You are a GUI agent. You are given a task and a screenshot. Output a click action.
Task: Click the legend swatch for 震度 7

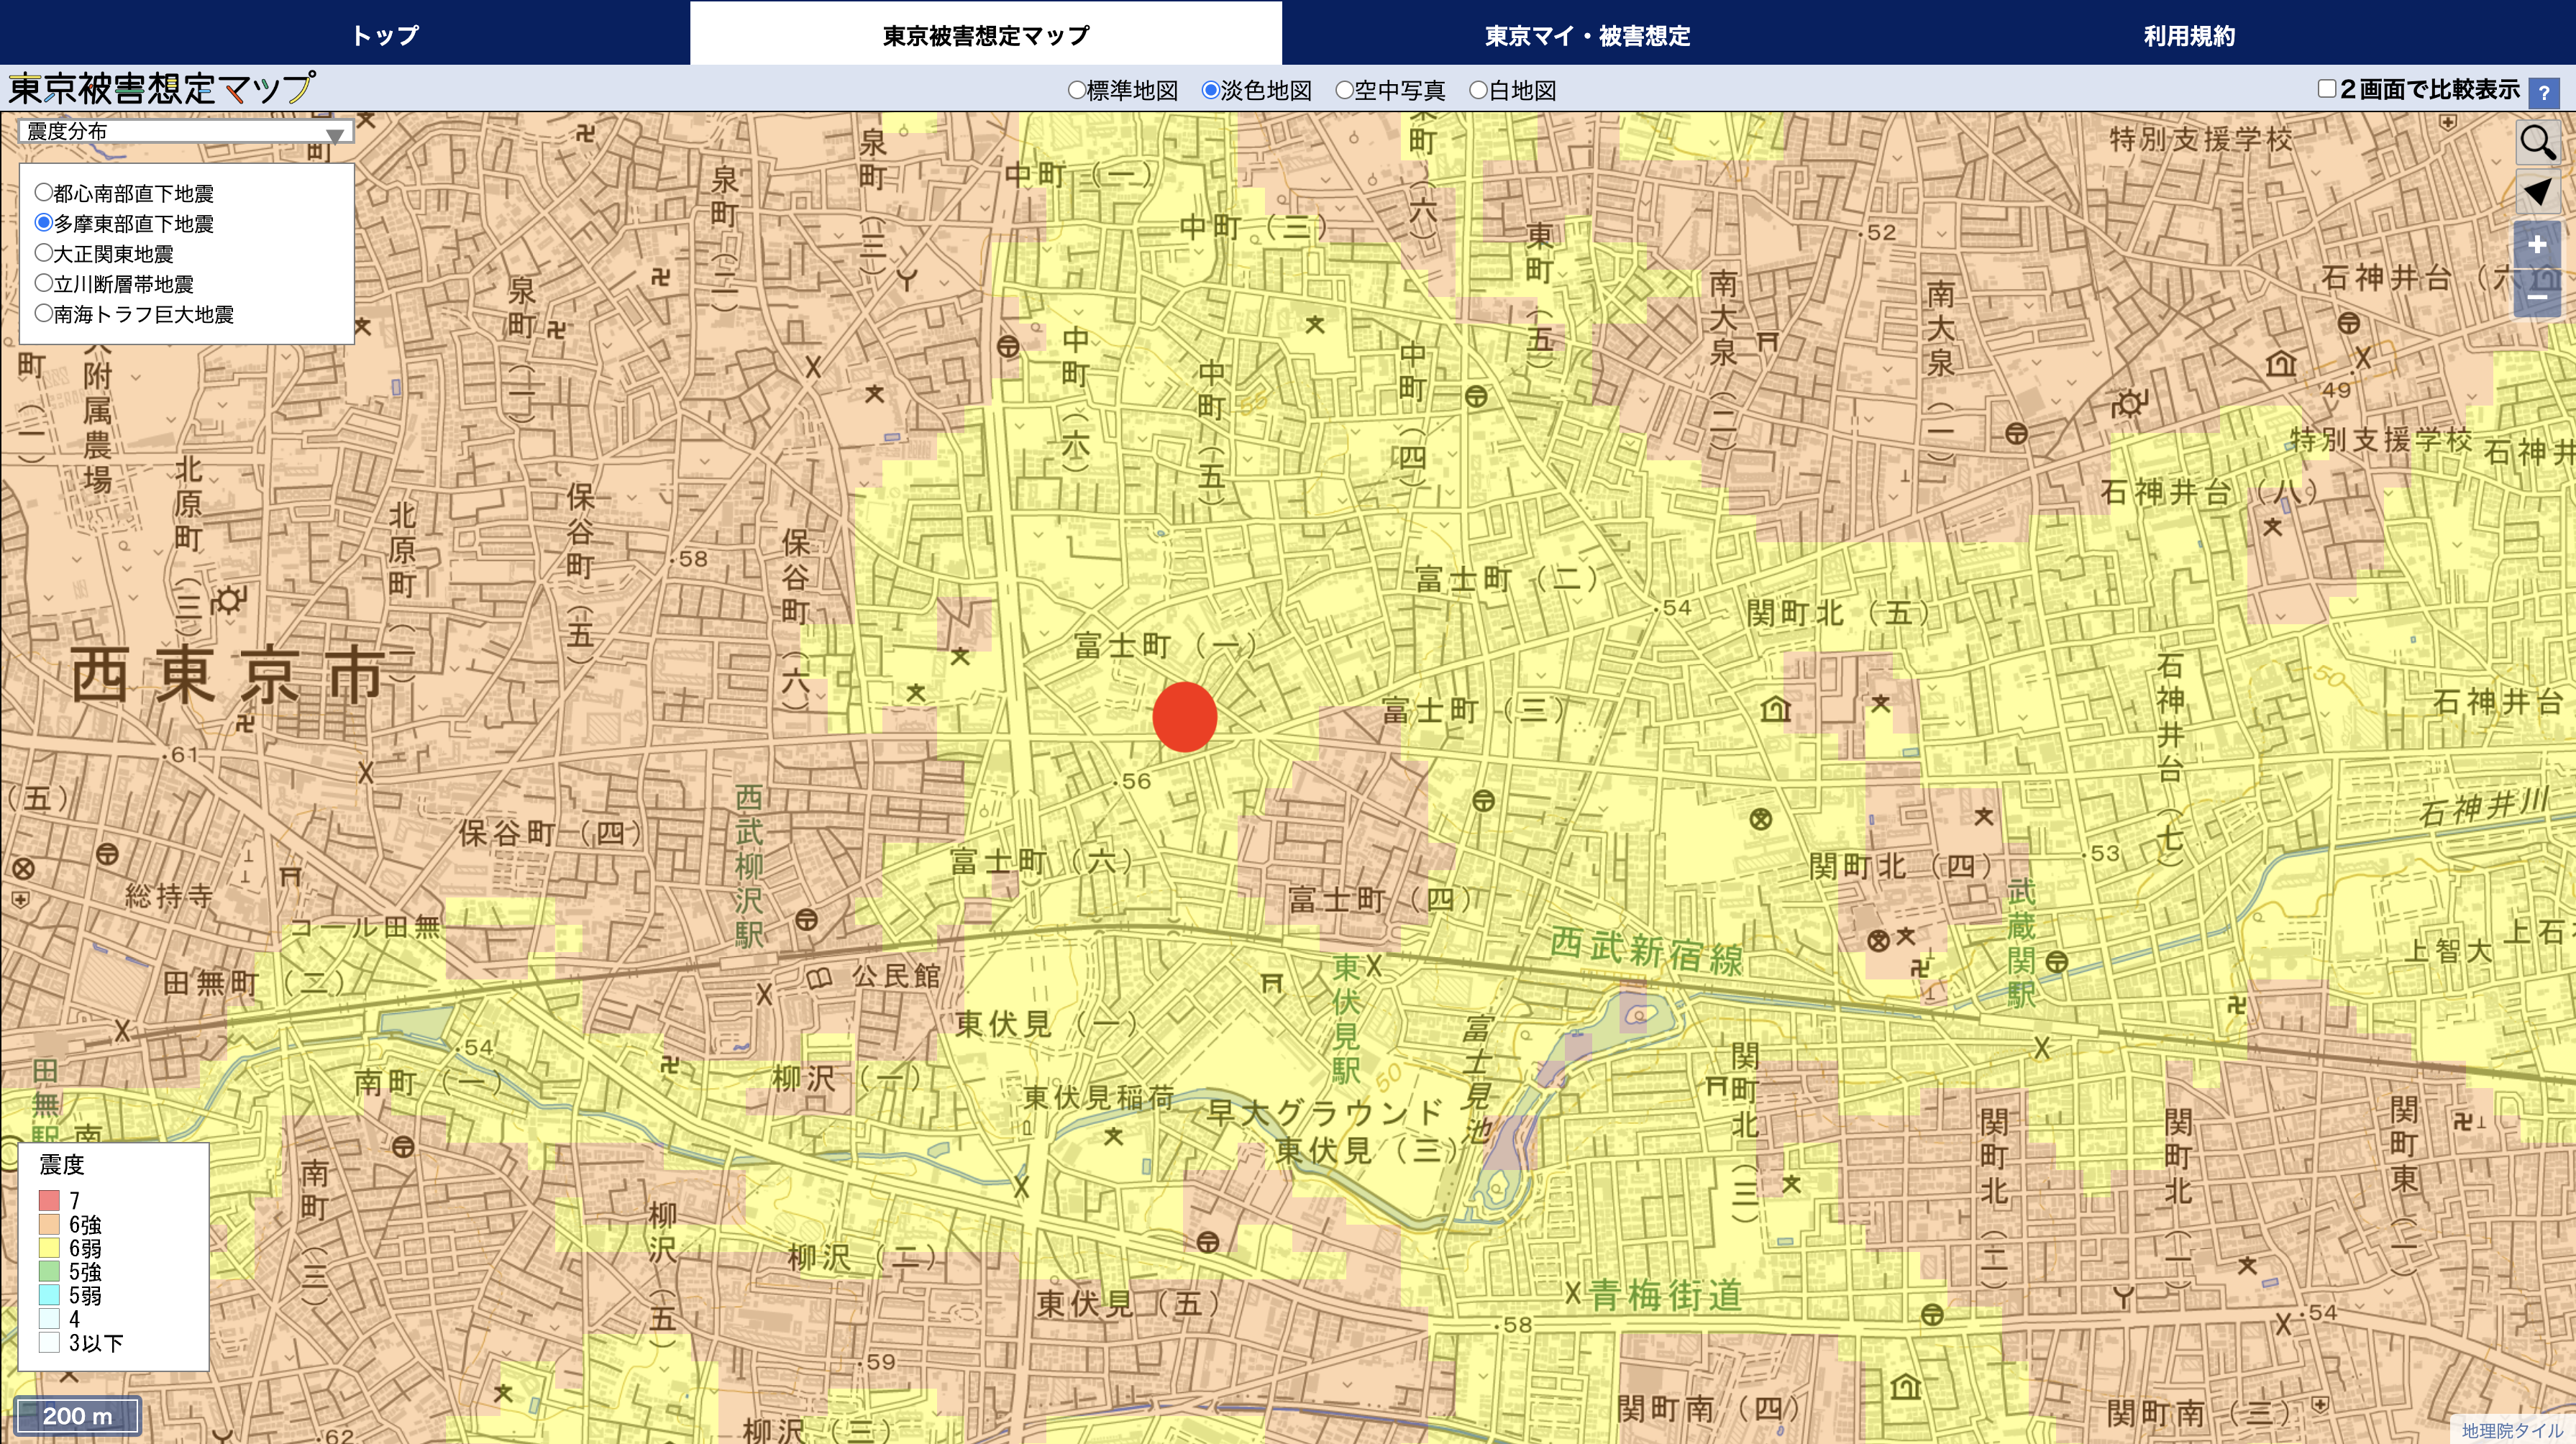[x=49, y=1200]
